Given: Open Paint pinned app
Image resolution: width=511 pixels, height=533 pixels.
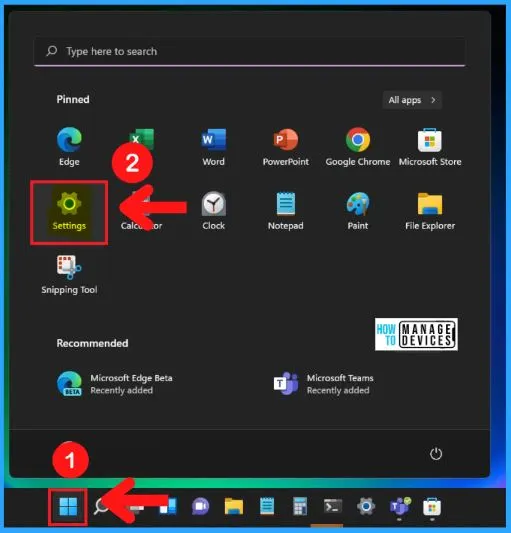Looking at the screenshot, I should point(358,211).
